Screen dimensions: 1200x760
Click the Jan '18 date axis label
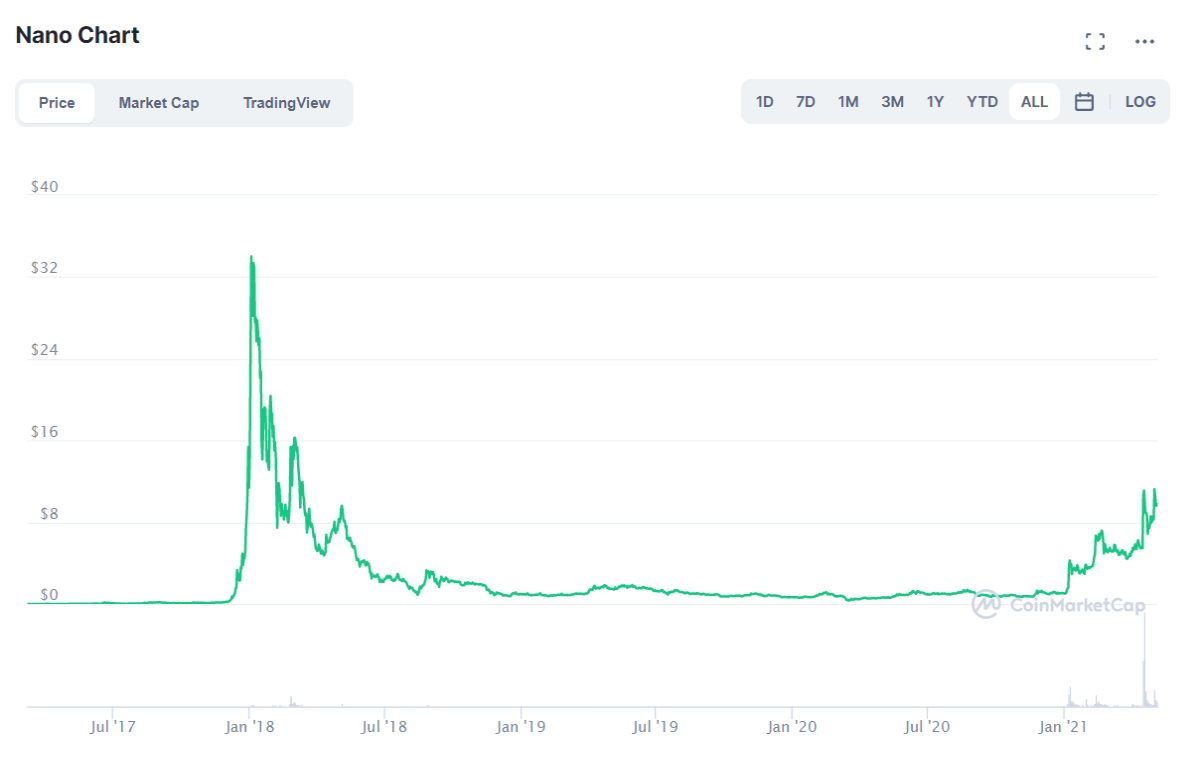pos(250,726)
